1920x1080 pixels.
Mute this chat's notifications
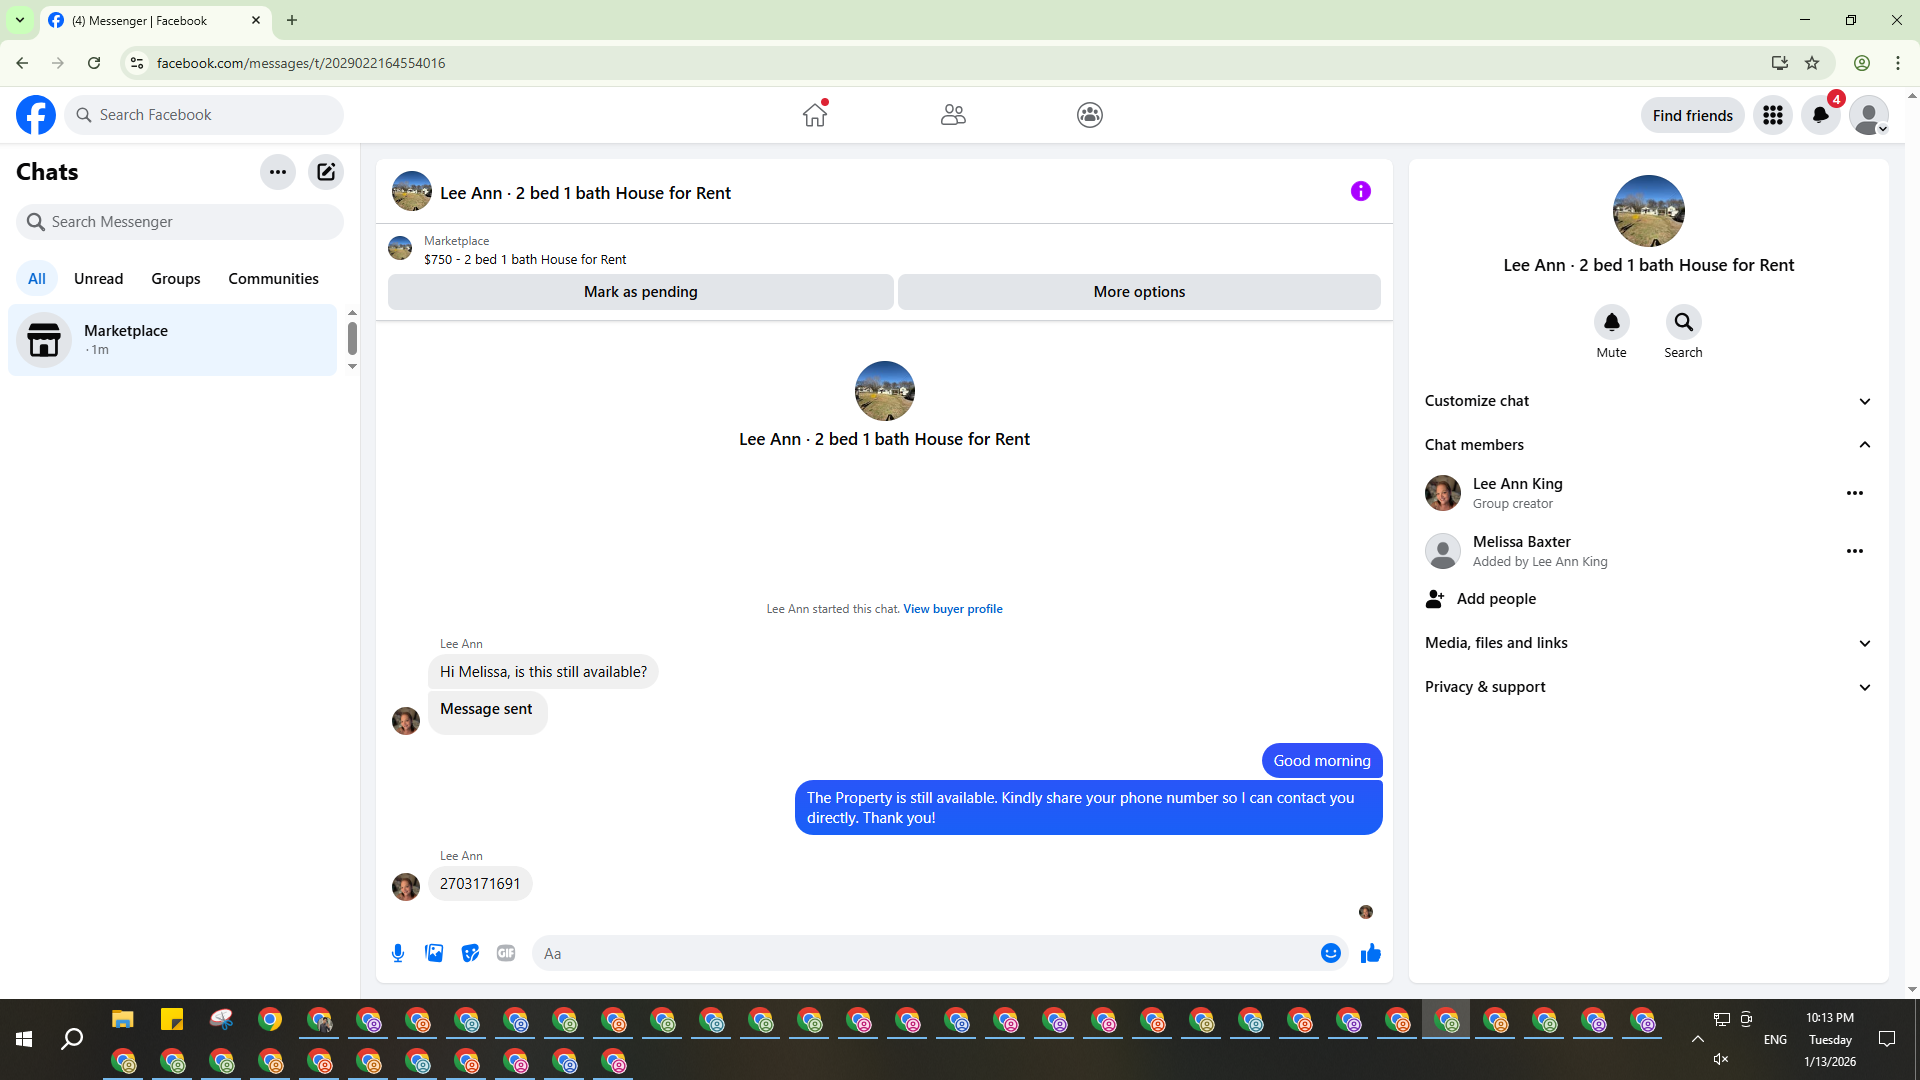pos(1611,323)
